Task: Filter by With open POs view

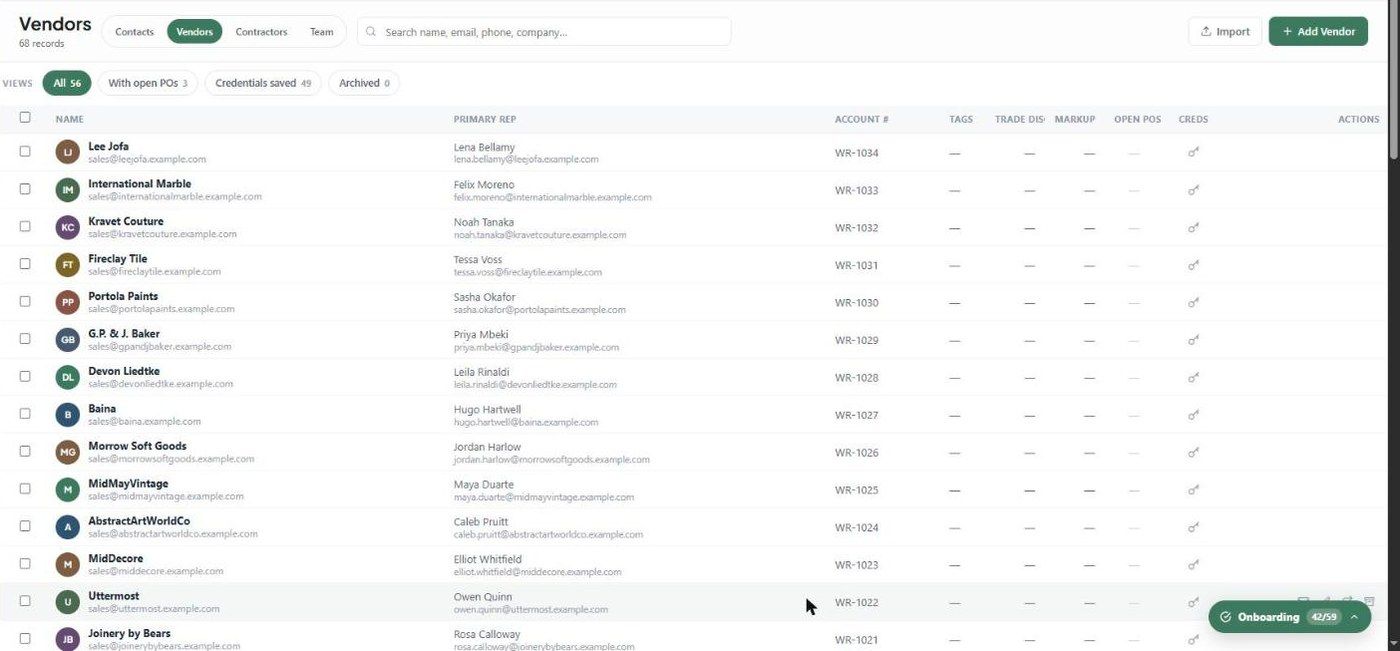Action: pos(147,83)
